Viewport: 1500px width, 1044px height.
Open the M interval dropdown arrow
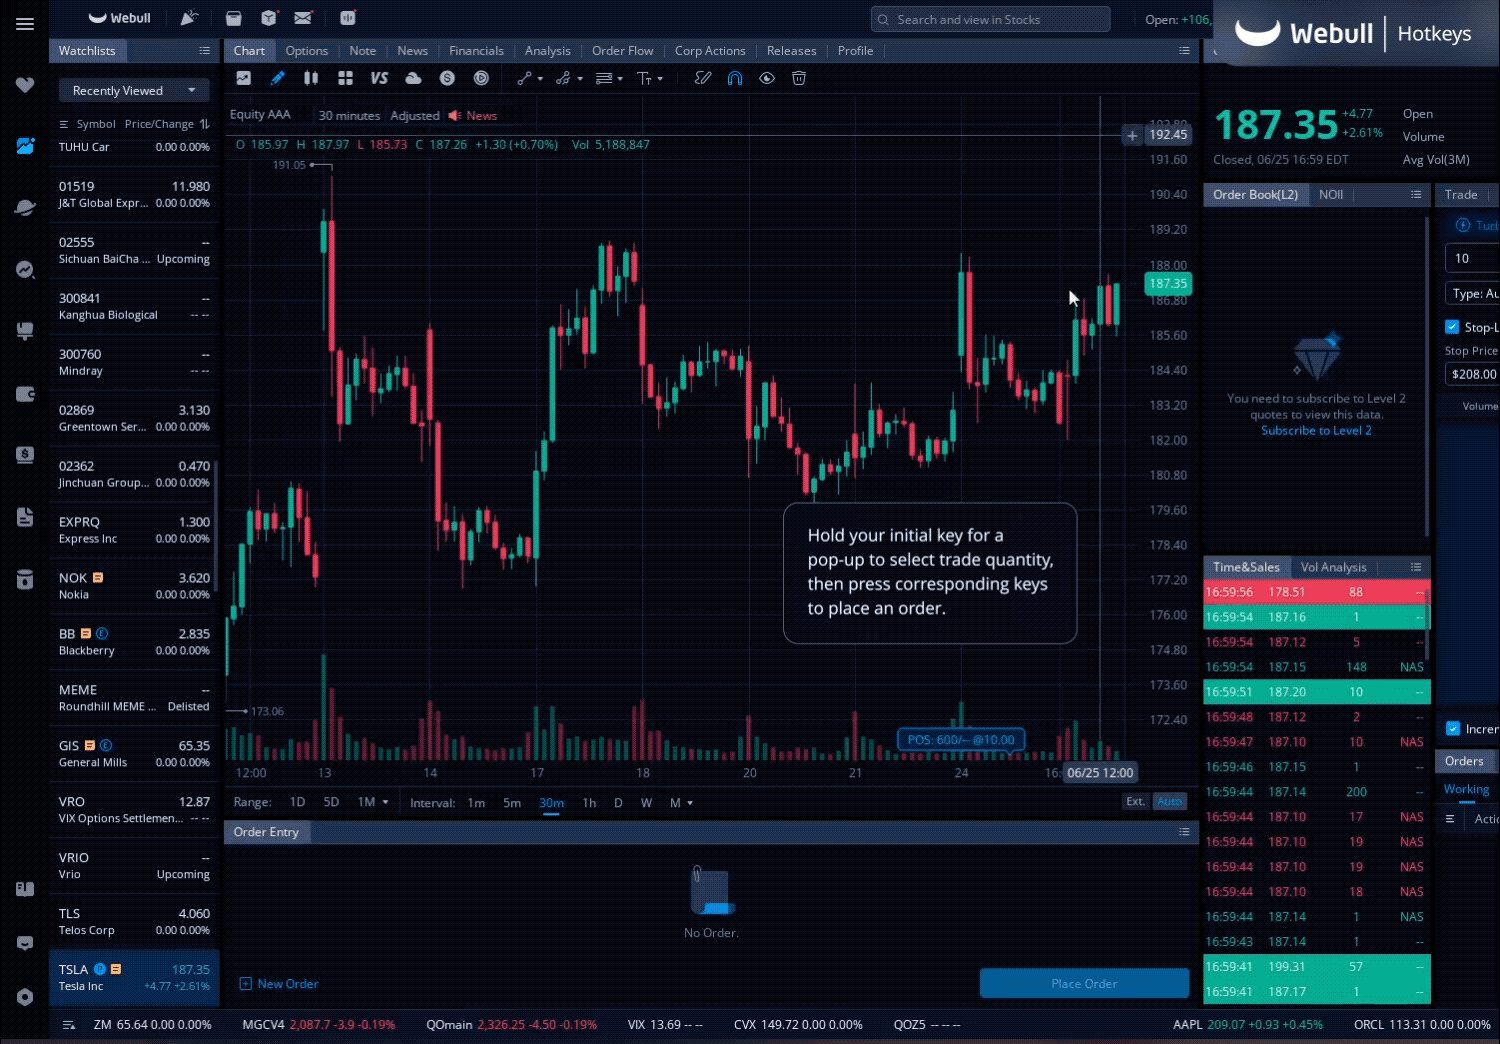pos(689,802)
